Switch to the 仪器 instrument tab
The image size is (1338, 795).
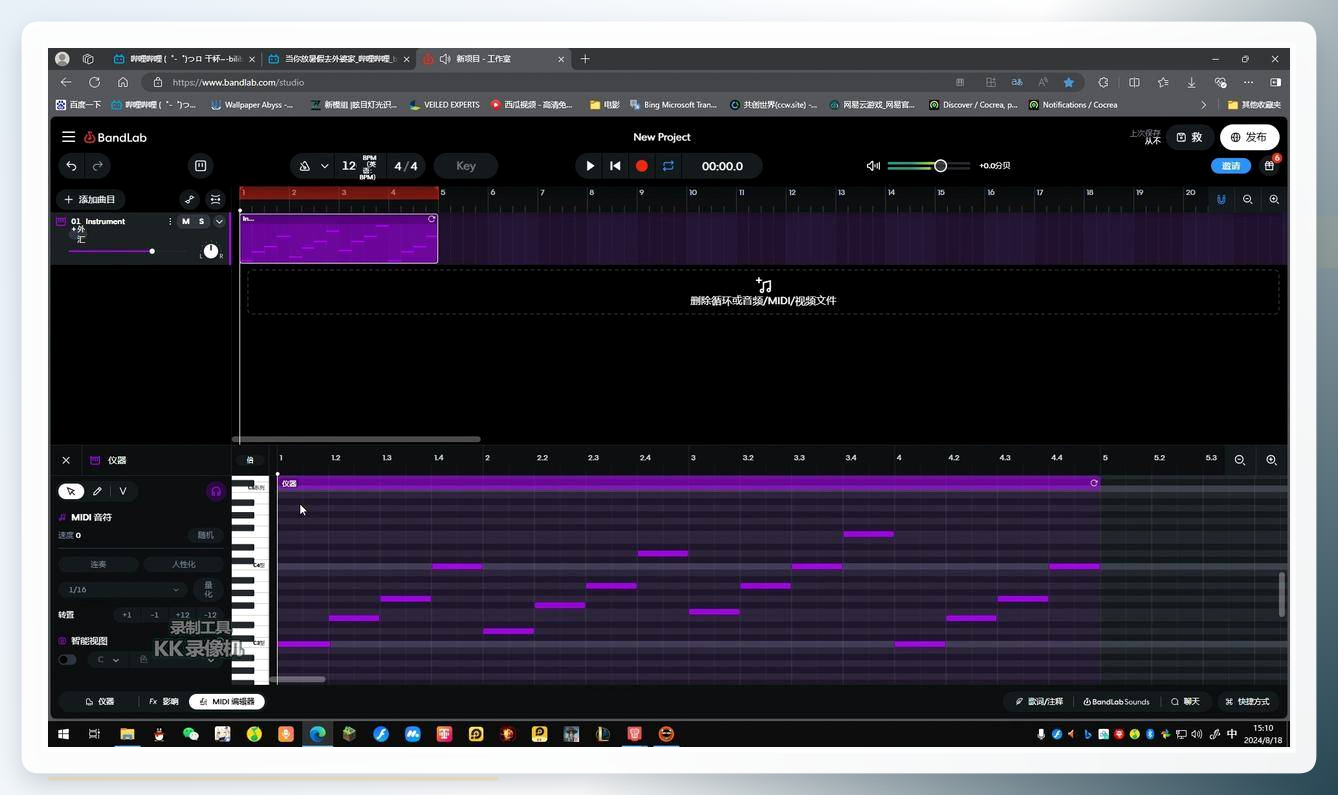pos(100,702)
